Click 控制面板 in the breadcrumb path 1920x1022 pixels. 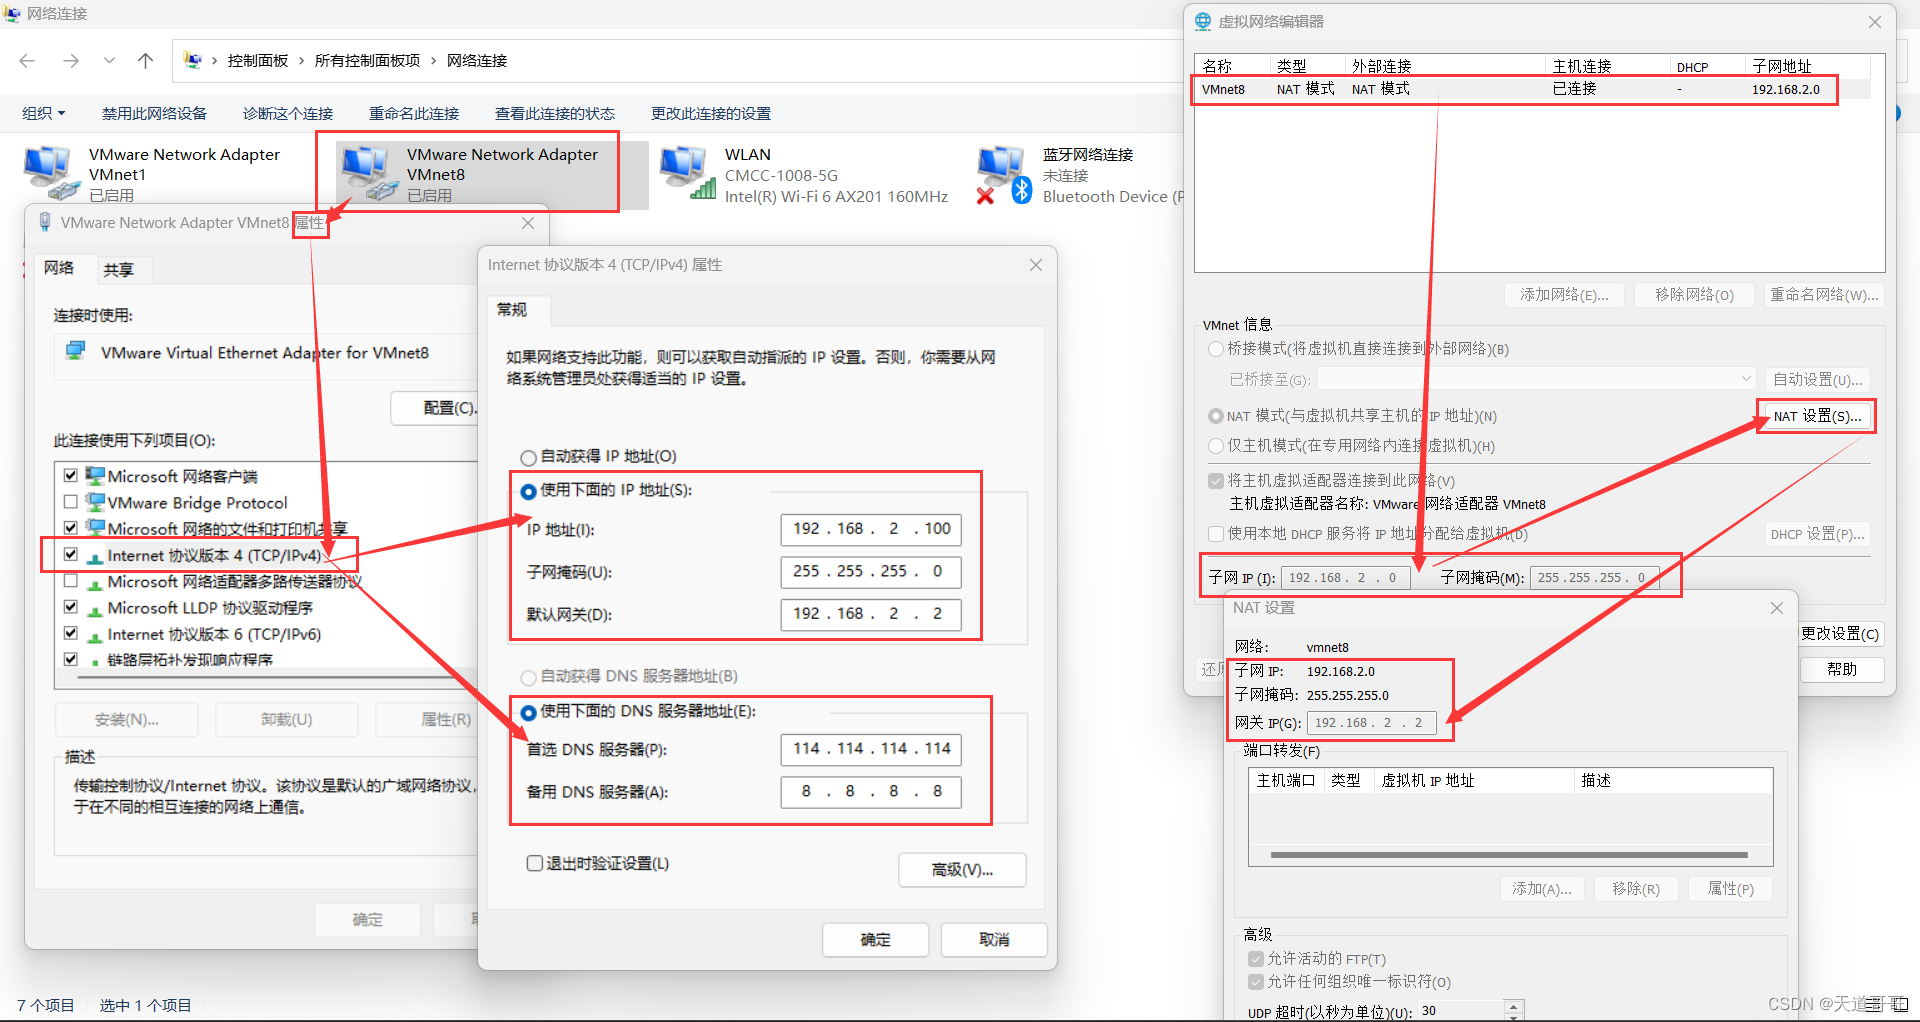(258, 61)
